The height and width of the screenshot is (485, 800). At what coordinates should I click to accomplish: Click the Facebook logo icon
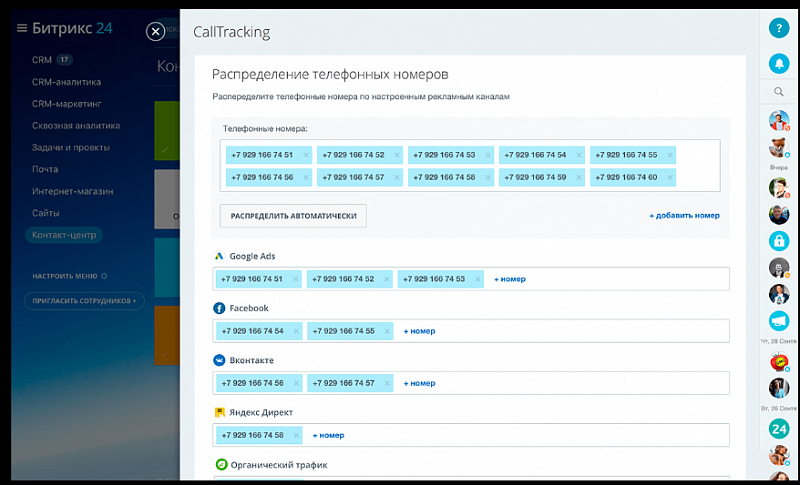219,308
